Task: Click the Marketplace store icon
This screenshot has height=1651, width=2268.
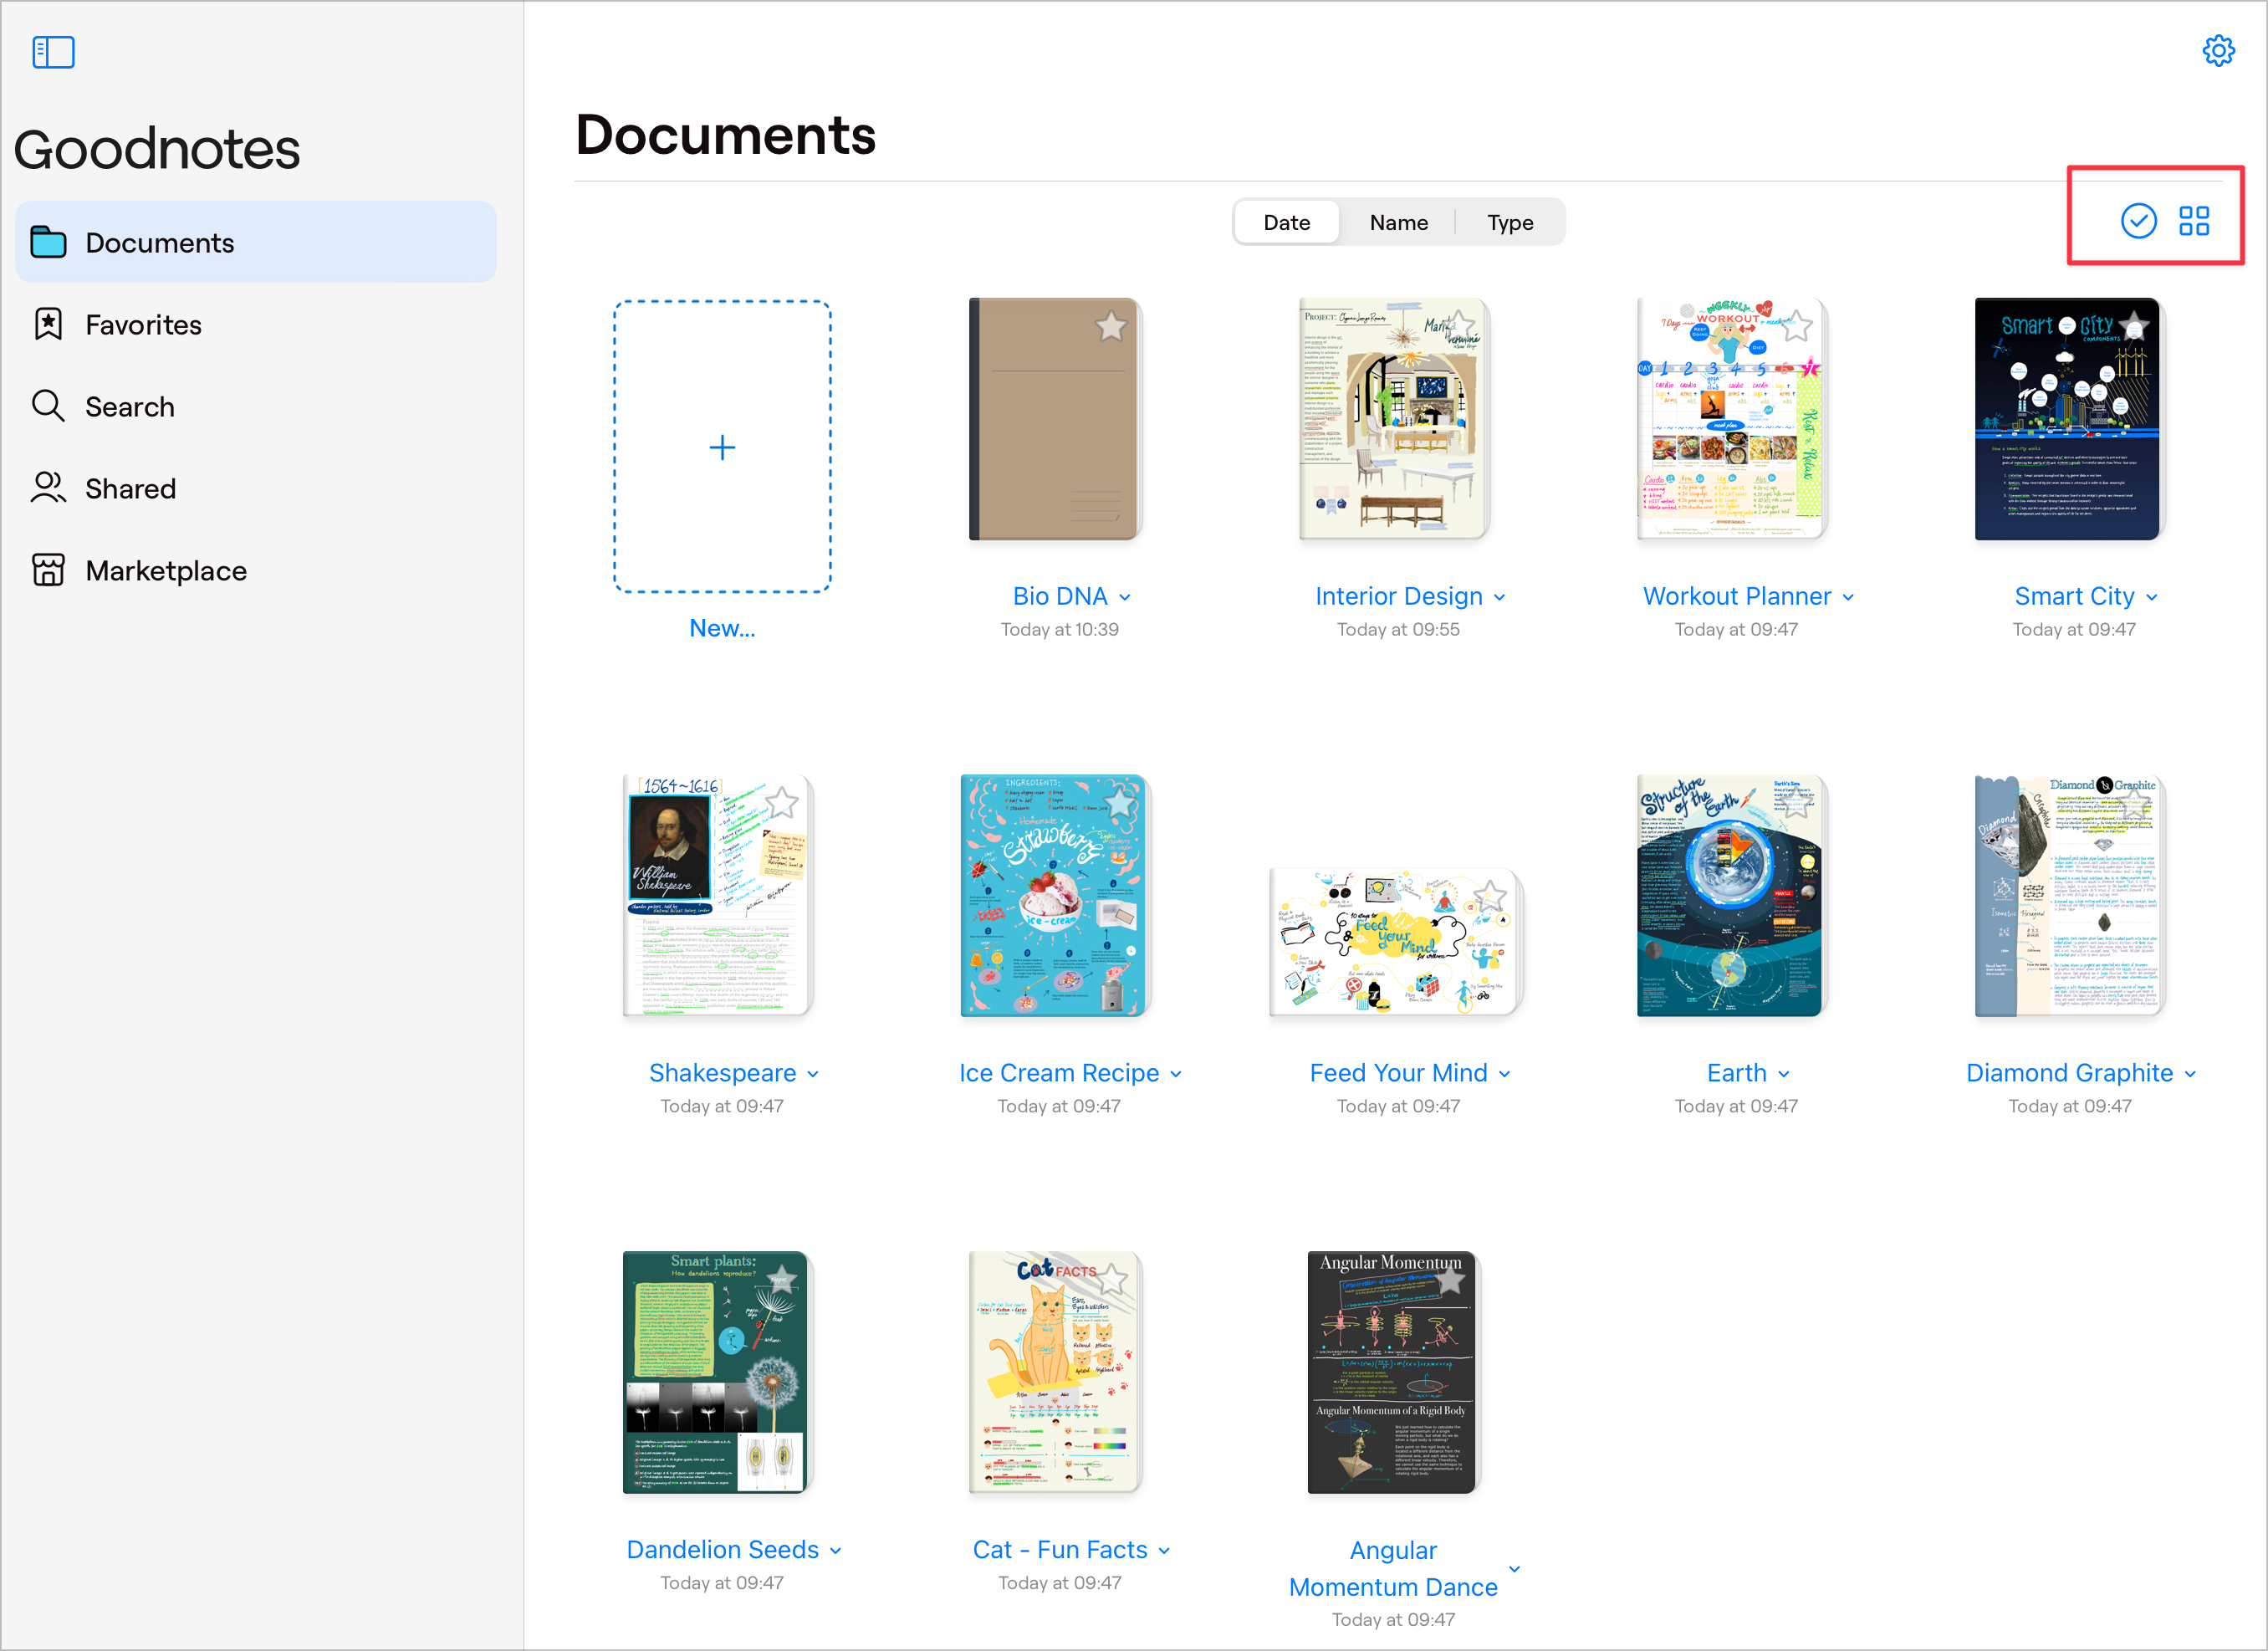Action: click(x=48, y=570)
